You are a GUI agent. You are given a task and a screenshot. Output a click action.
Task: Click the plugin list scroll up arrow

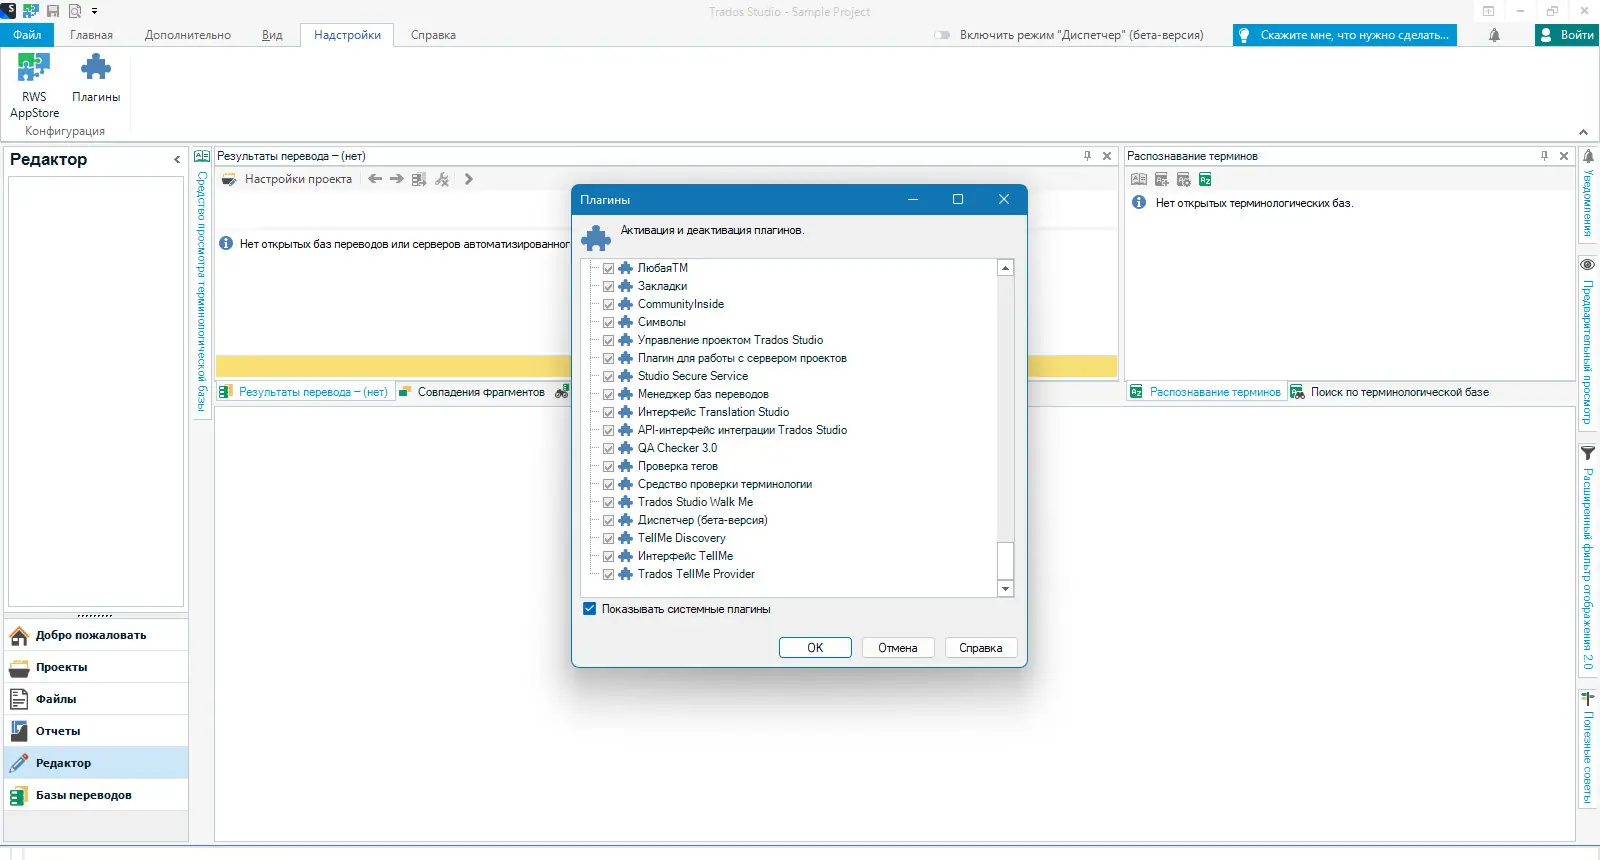[1006, 268]
